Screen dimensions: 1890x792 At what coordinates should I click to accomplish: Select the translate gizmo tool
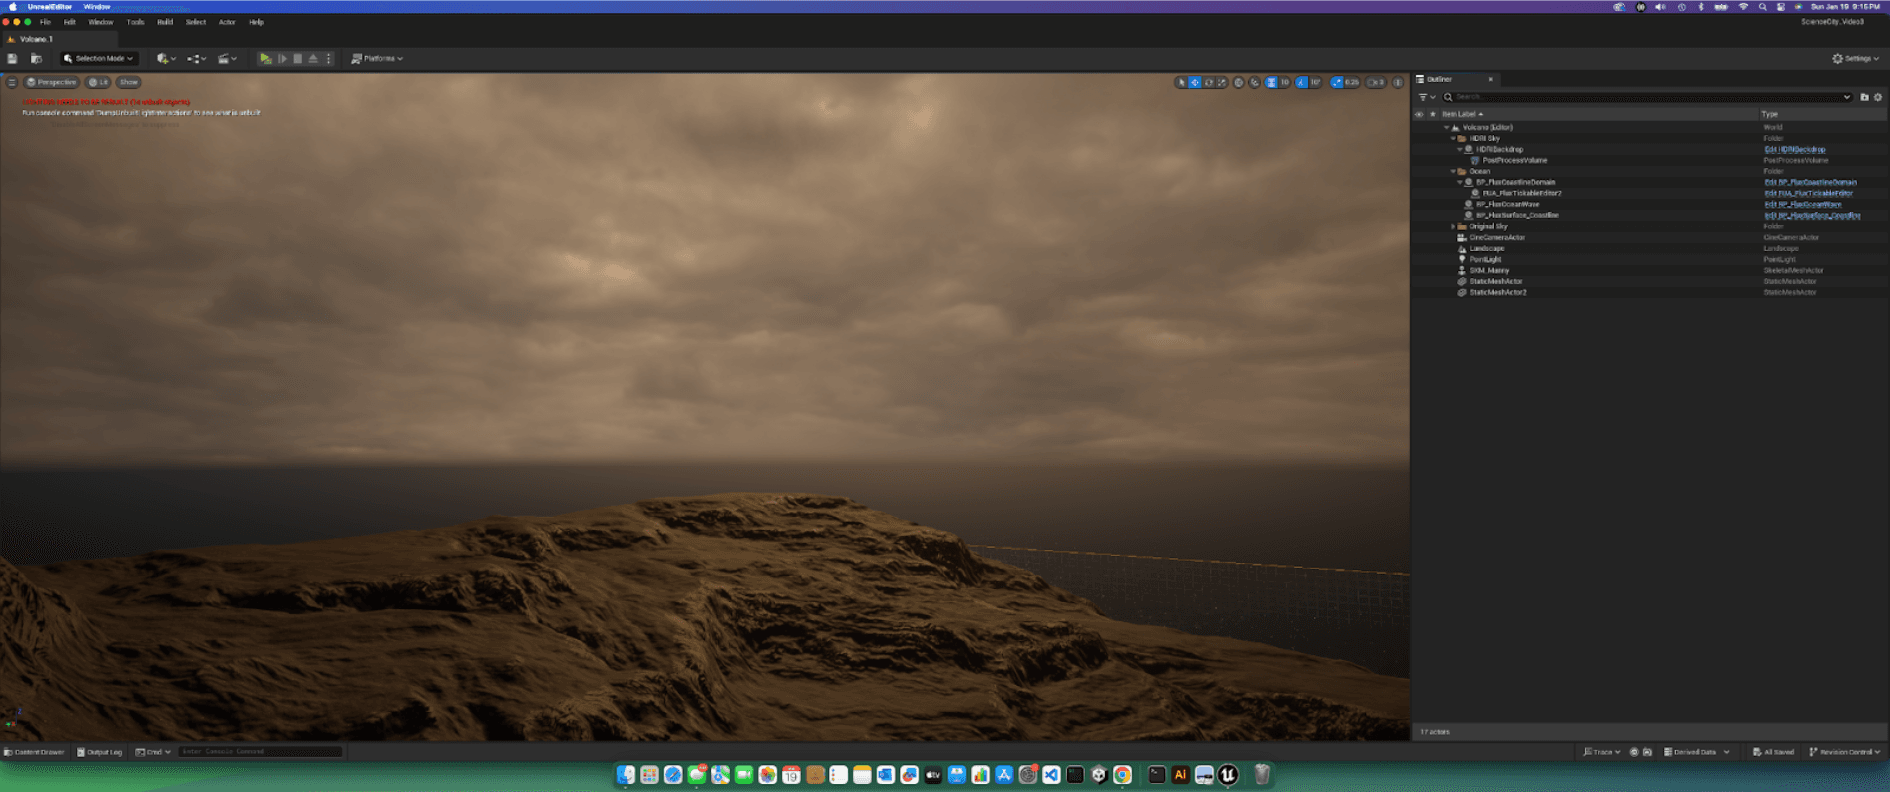[x=1195, y=83]
